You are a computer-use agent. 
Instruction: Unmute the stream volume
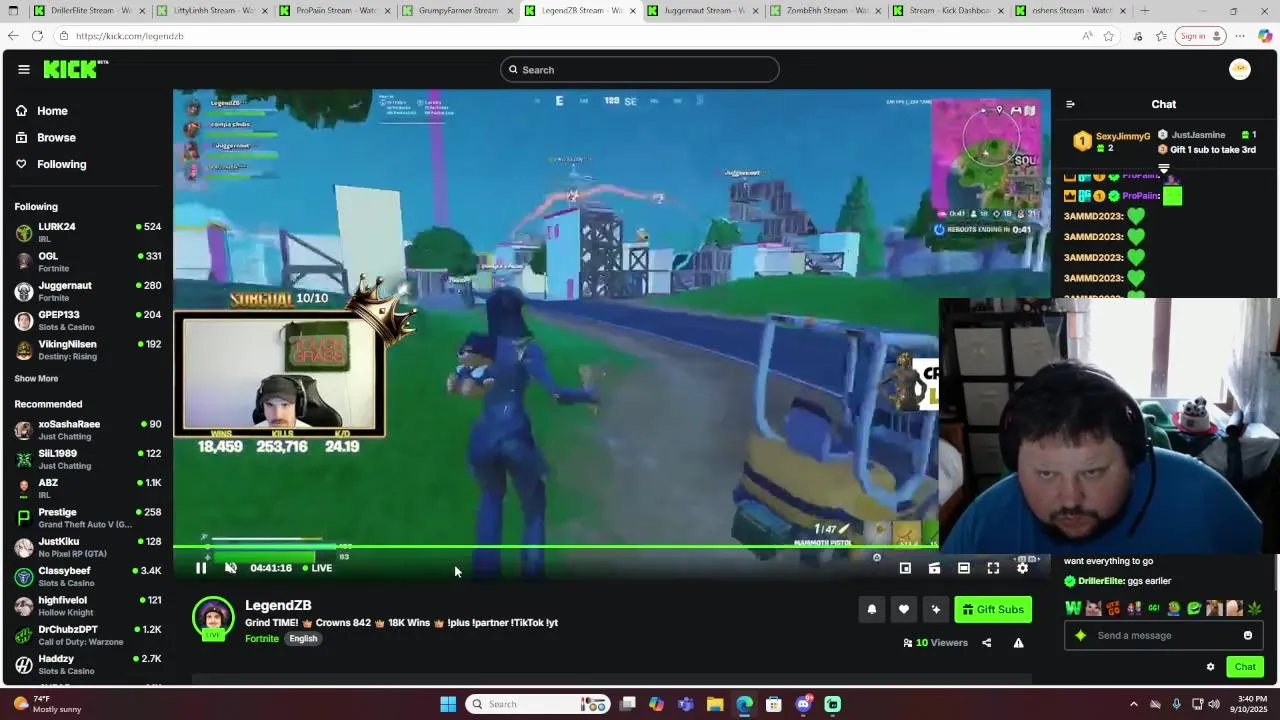click(x=231, y=568)
